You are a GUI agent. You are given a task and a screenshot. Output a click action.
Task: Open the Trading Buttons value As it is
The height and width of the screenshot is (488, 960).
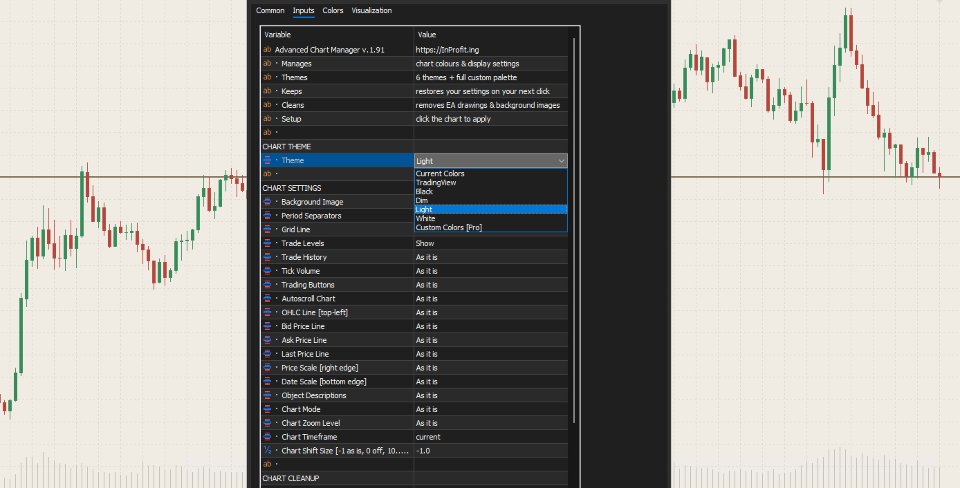pos(490,285)
